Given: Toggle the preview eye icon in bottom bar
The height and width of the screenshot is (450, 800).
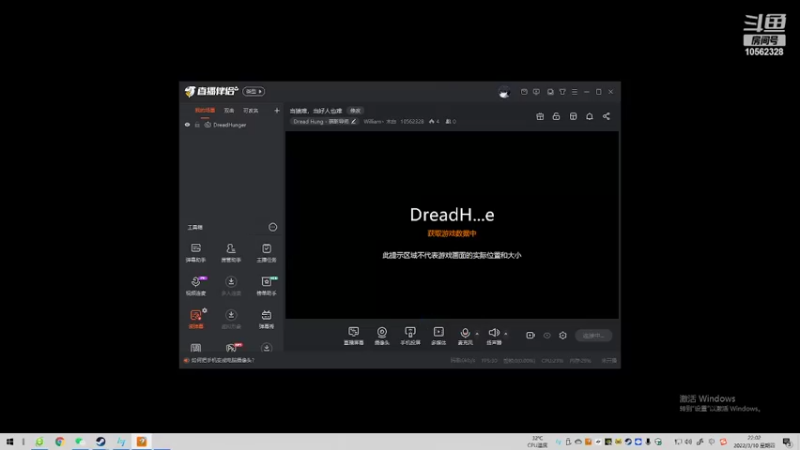Looking at the screenshot, I should point(547,335).
